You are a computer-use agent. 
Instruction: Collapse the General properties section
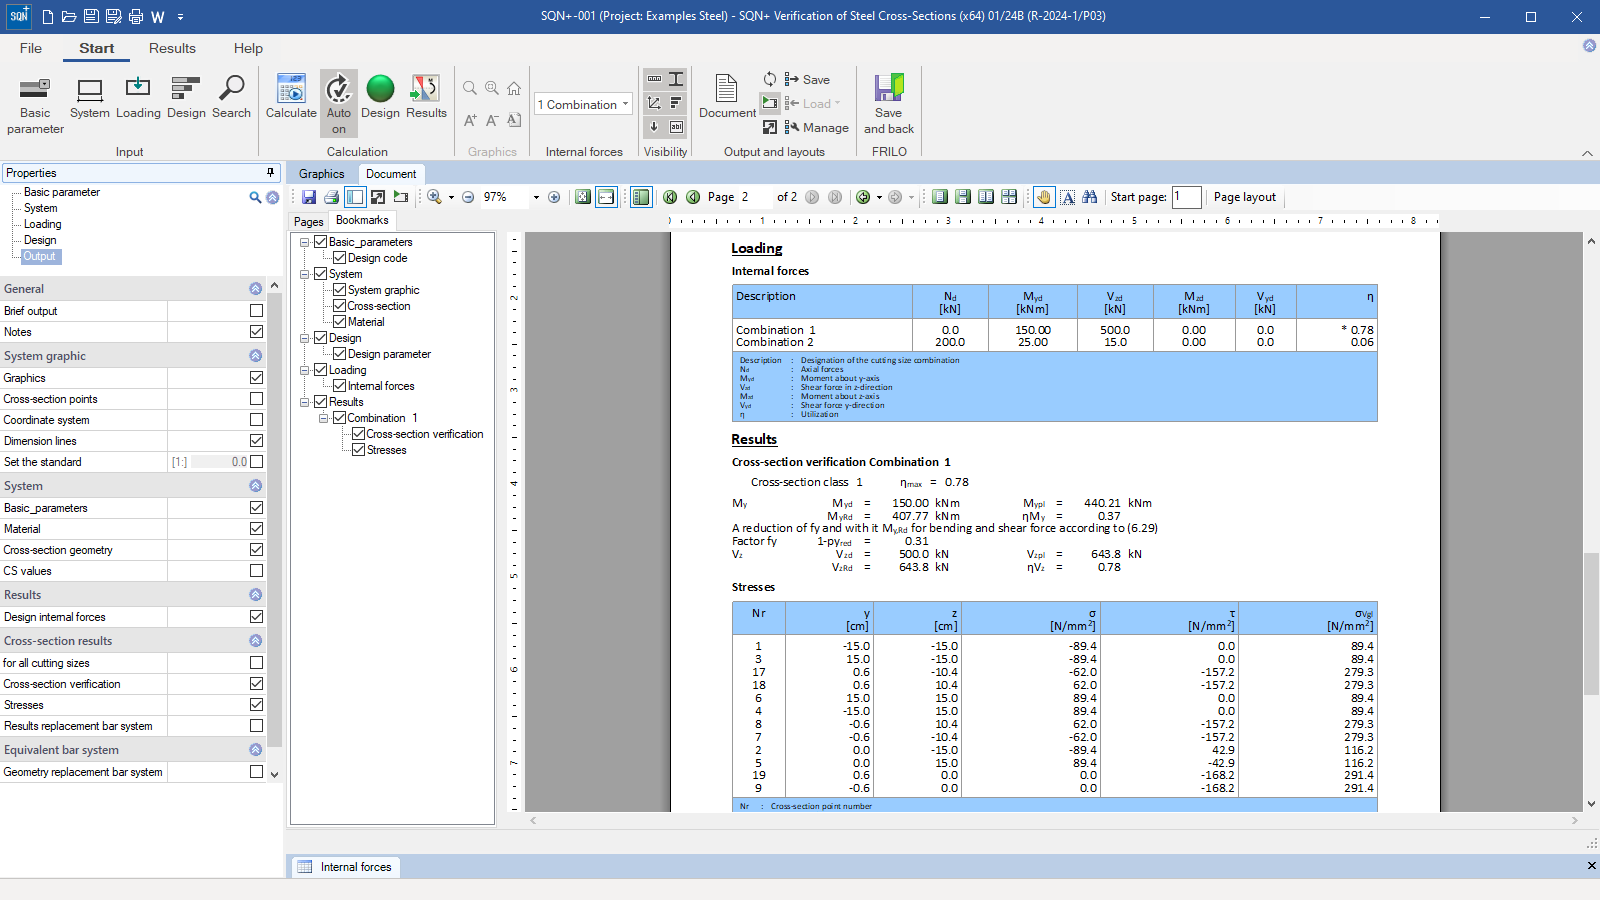pyautogui.click(x=256, y=289)
